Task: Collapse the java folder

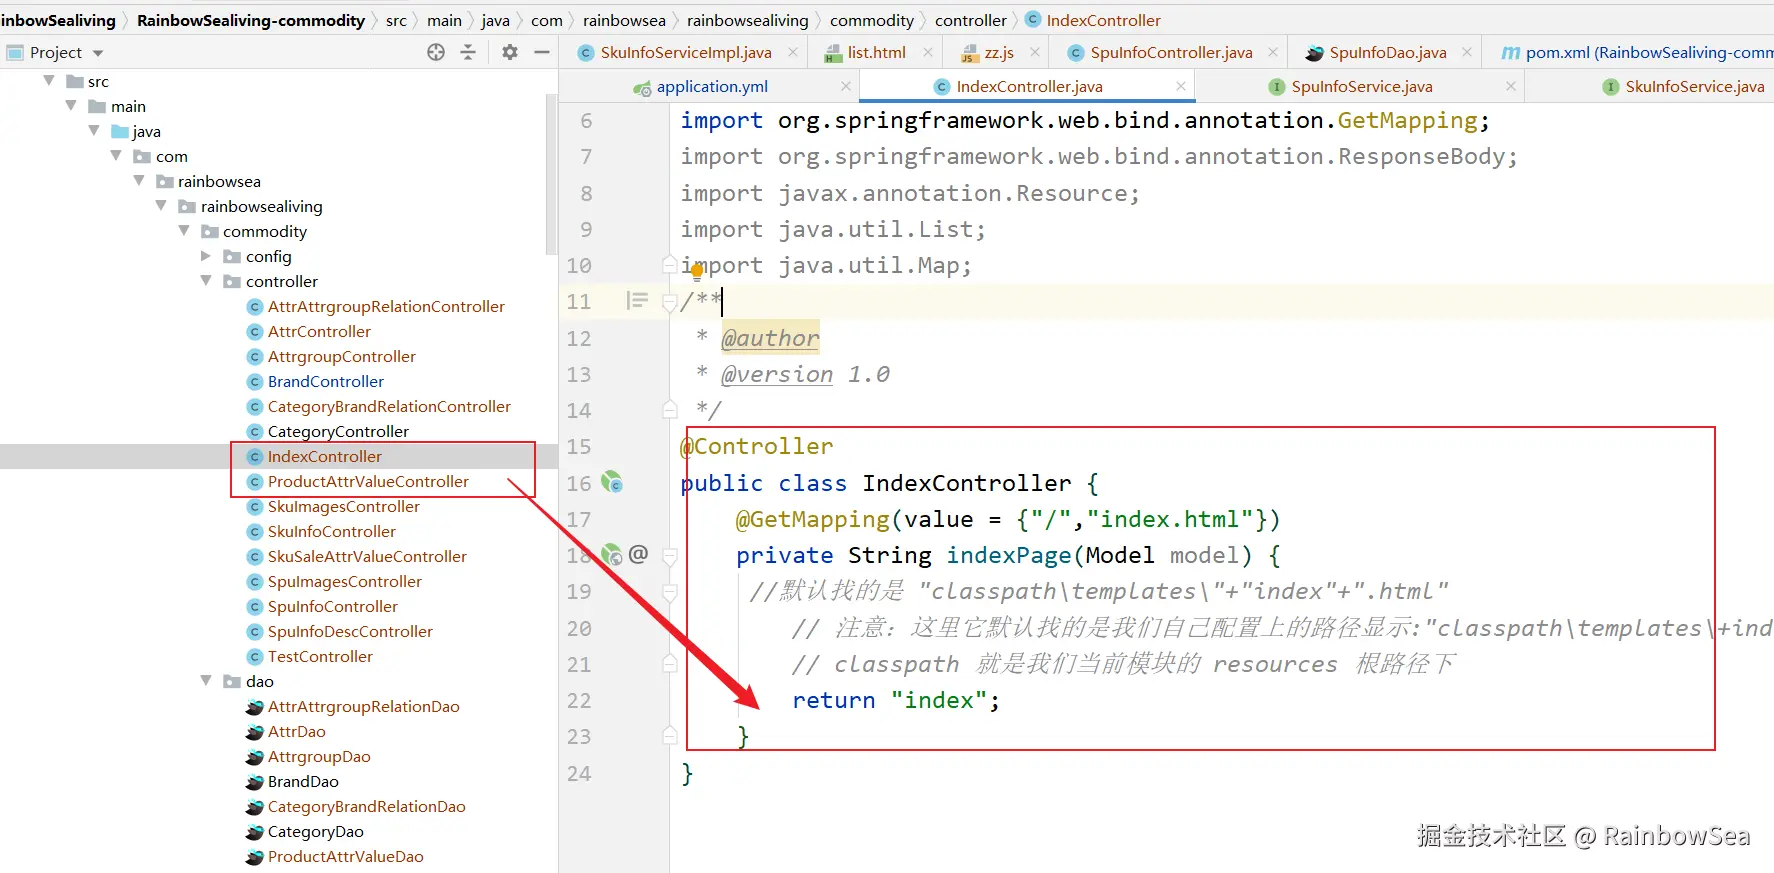Action: [x=94, y=130]
